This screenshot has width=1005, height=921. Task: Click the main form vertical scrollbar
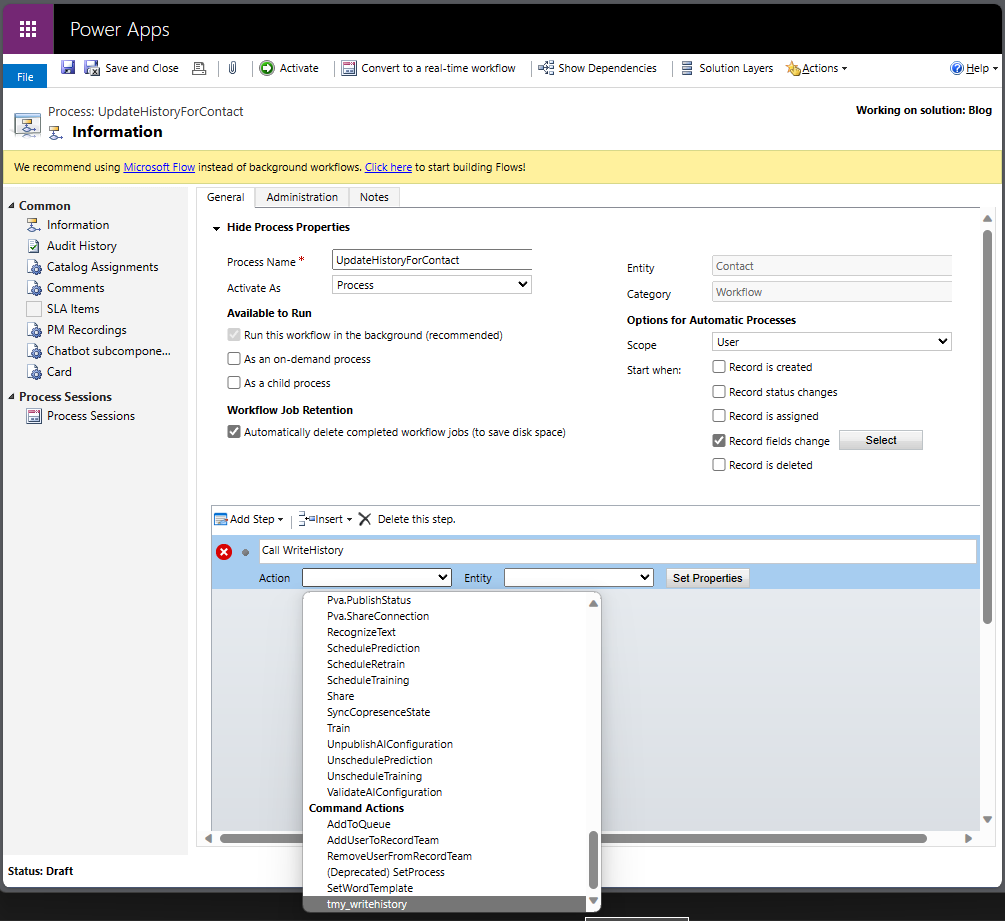987,427
